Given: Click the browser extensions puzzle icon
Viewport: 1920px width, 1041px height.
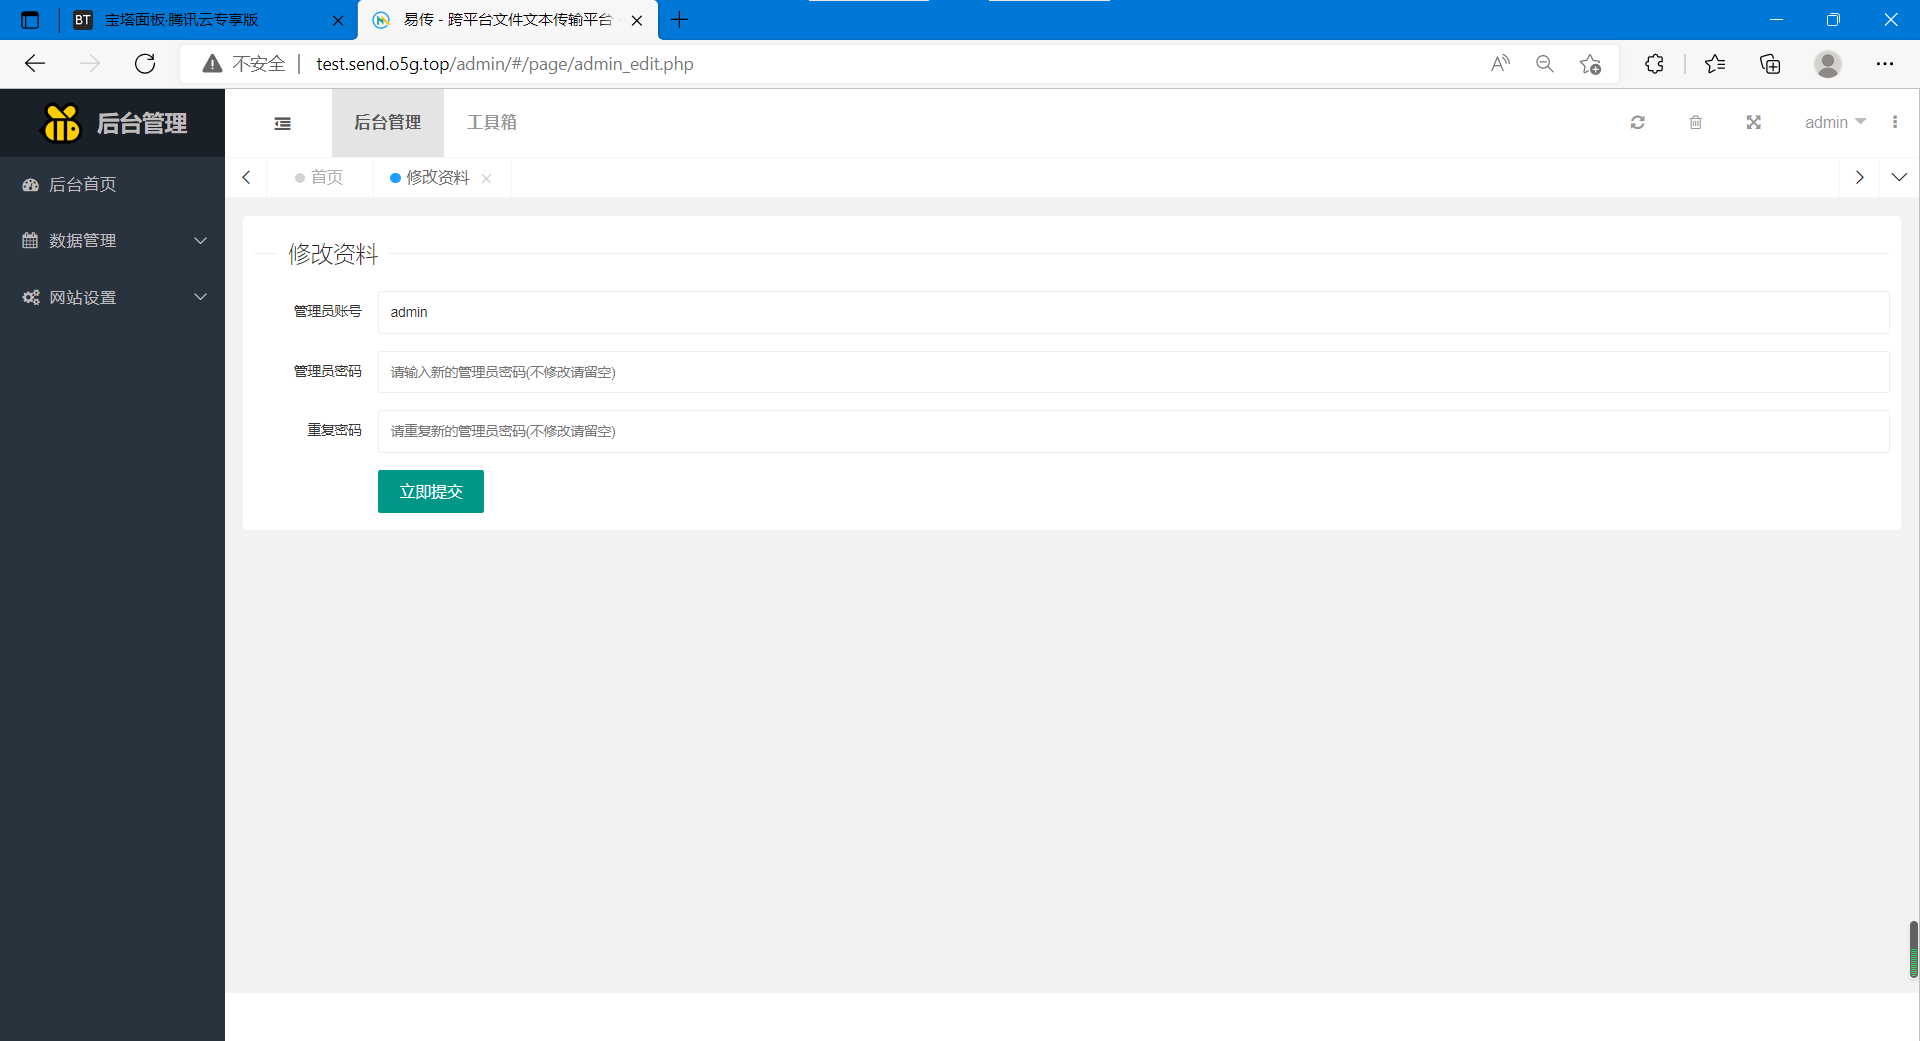Looking at the screenshot, I should click(1654, 64).
